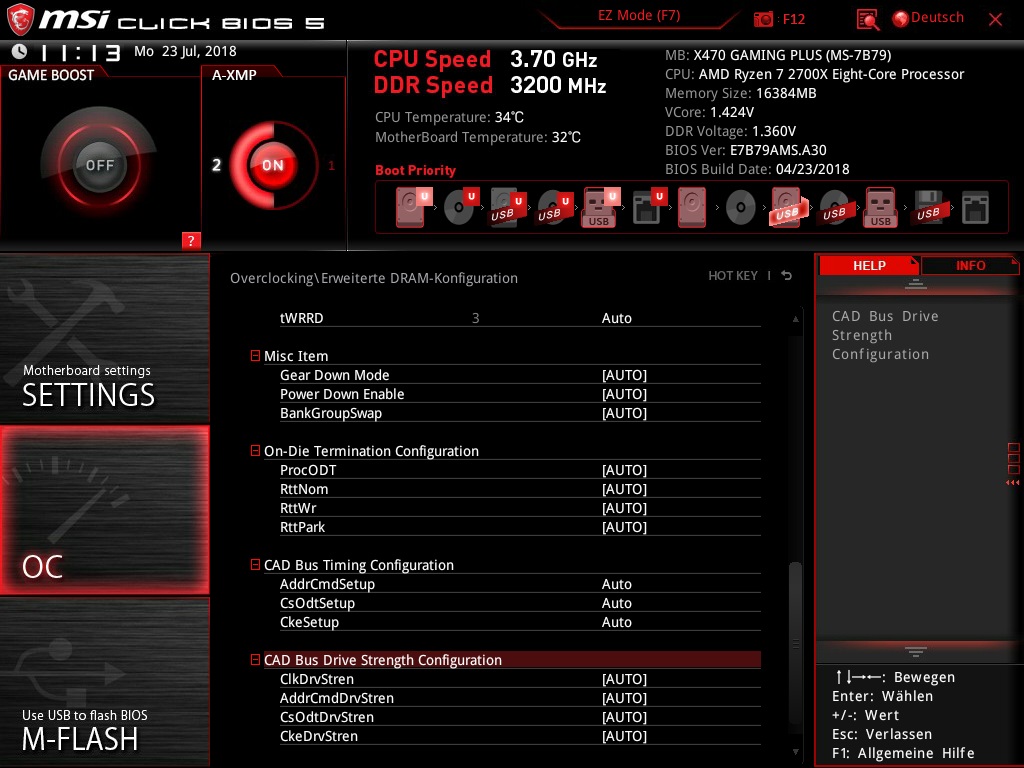Collapse the Misc Item section
This screenshot has width=1024, height=768.
coord(255,356)
